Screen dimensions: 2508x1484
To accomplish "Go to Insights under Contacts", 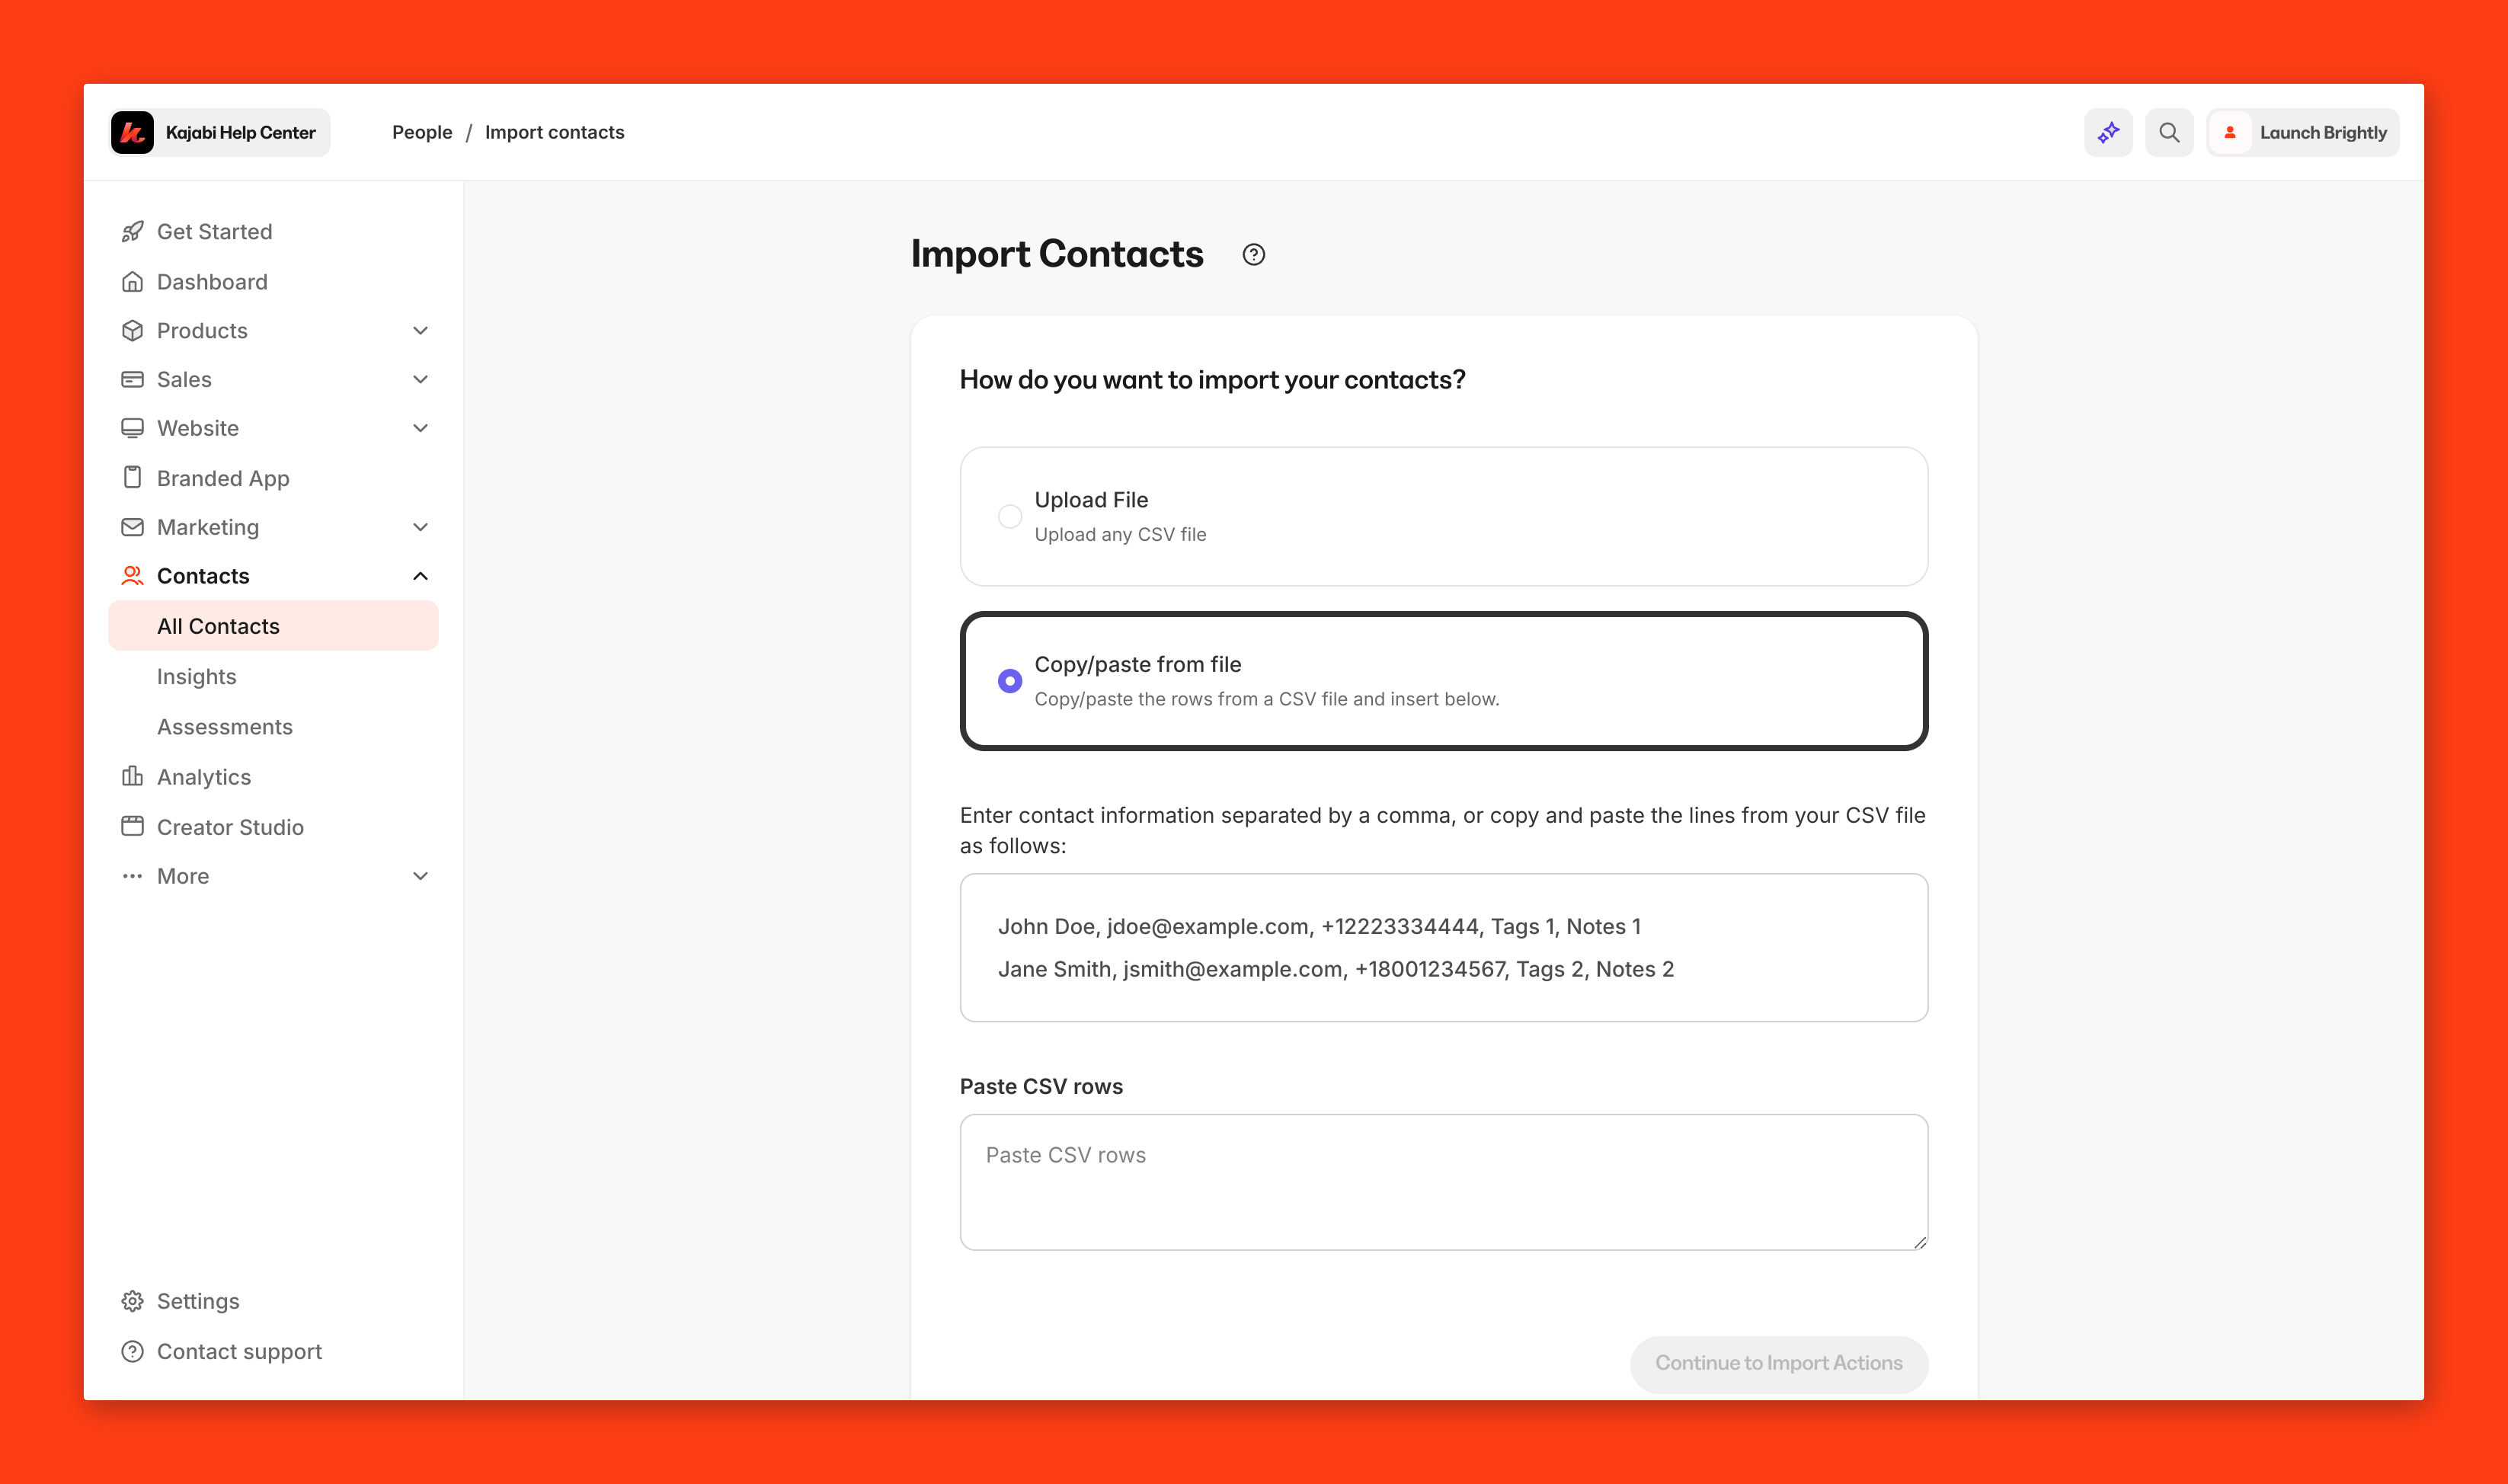I will click(x=197, y=677).
